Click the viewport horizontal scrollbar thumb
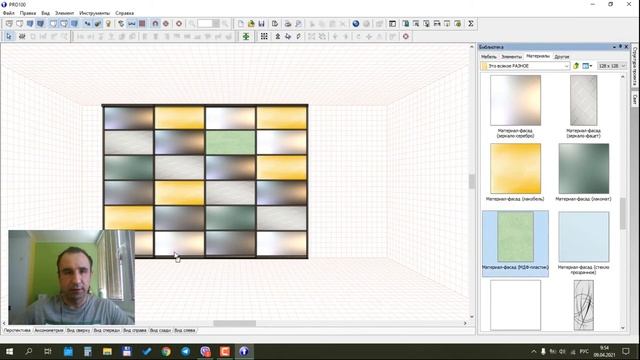Viewport: 640px width, 360px height. pyautogui.click(x=234, y=323)
